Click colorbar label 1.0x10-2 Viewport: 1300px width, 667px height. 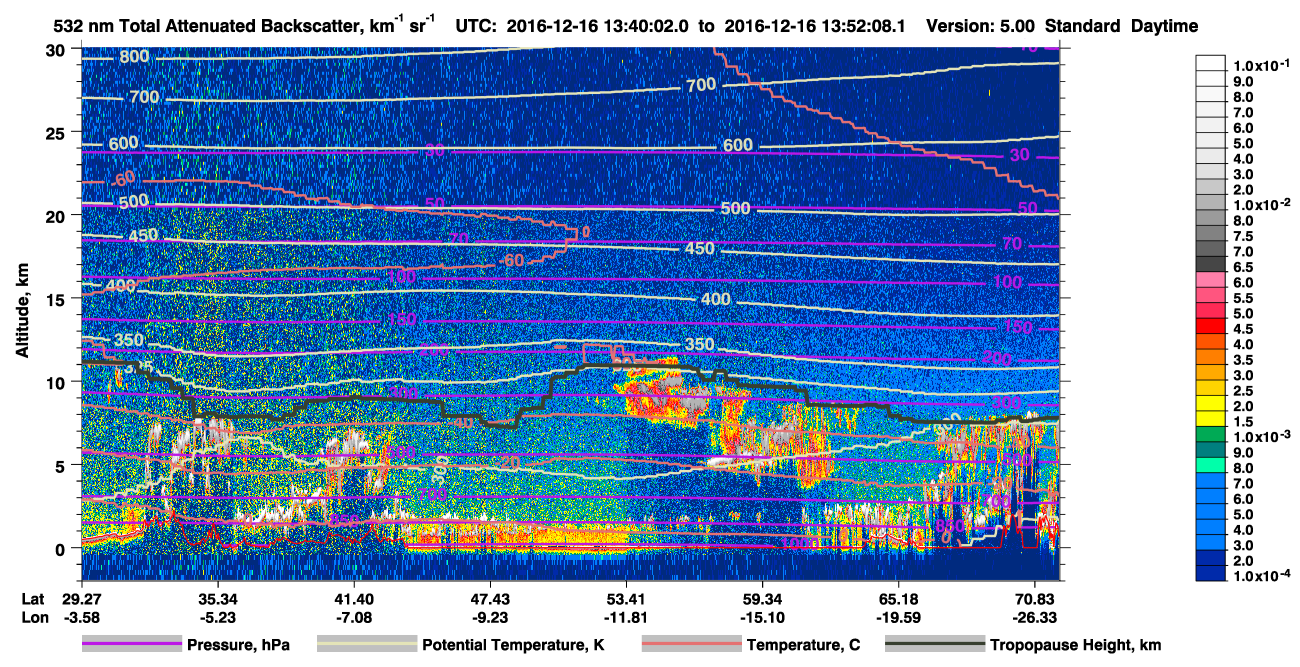pos(1260,204)
